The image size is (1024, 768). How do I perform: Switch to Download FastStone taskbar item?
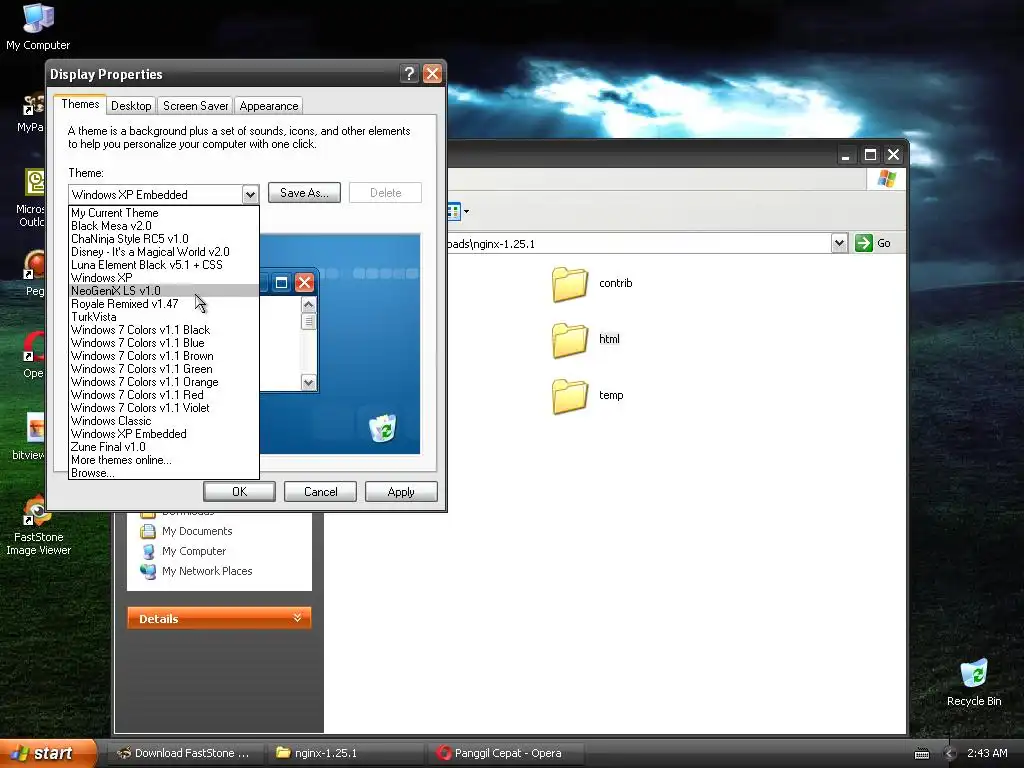click(184, 753)
